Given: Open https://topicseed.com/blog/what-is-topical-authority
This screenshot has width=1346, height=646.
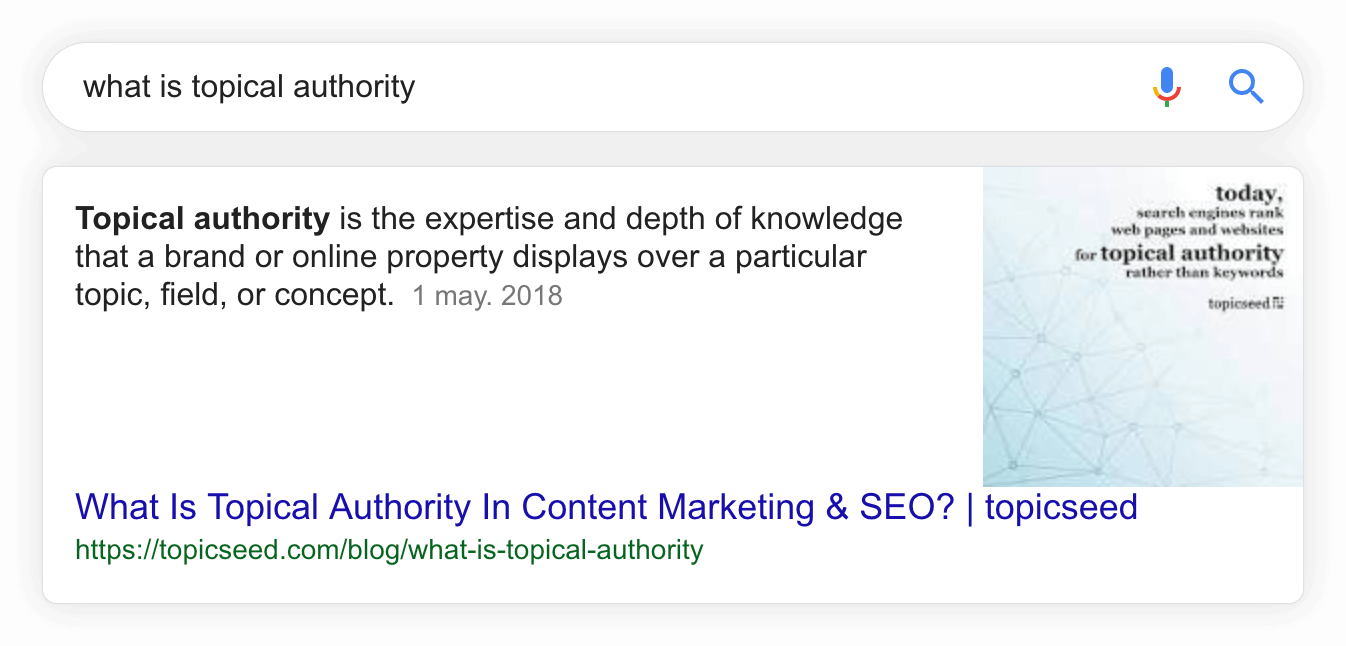Looking at the screenshot, I should [x=388, y=550].
